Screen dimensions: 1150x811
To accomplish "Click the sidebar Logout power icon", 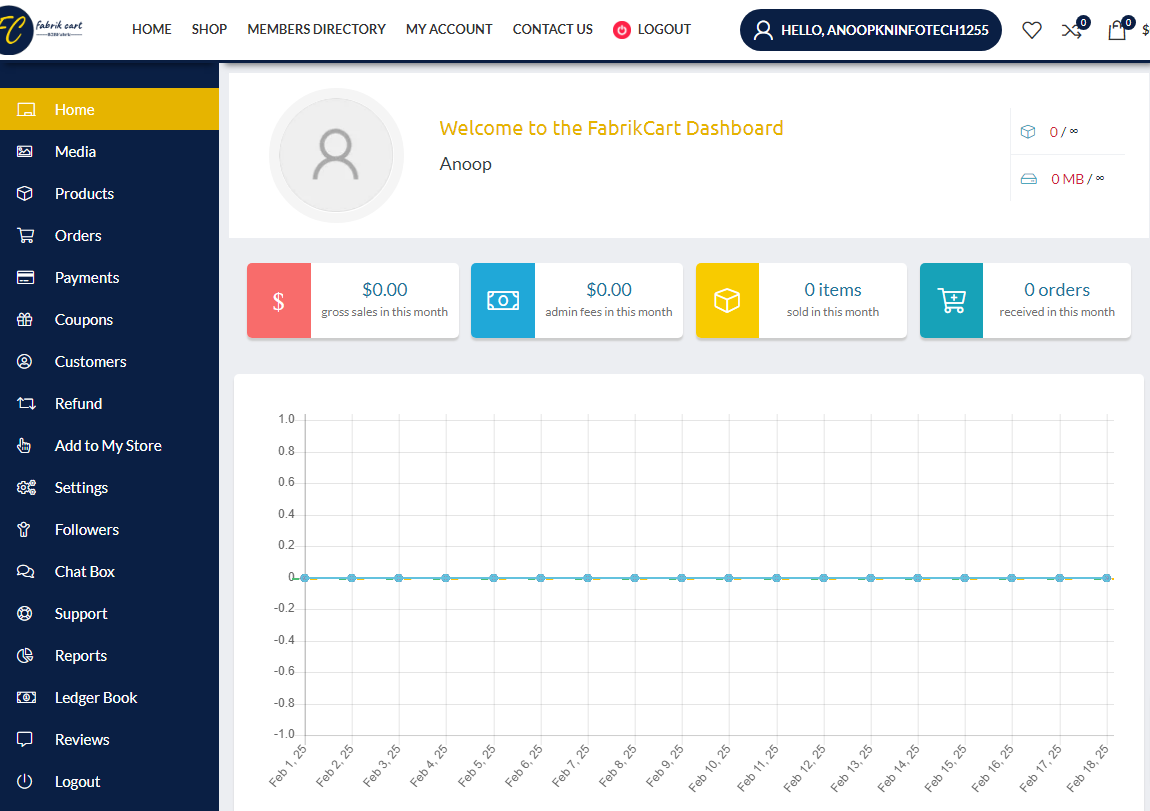I will click(25, 782).
